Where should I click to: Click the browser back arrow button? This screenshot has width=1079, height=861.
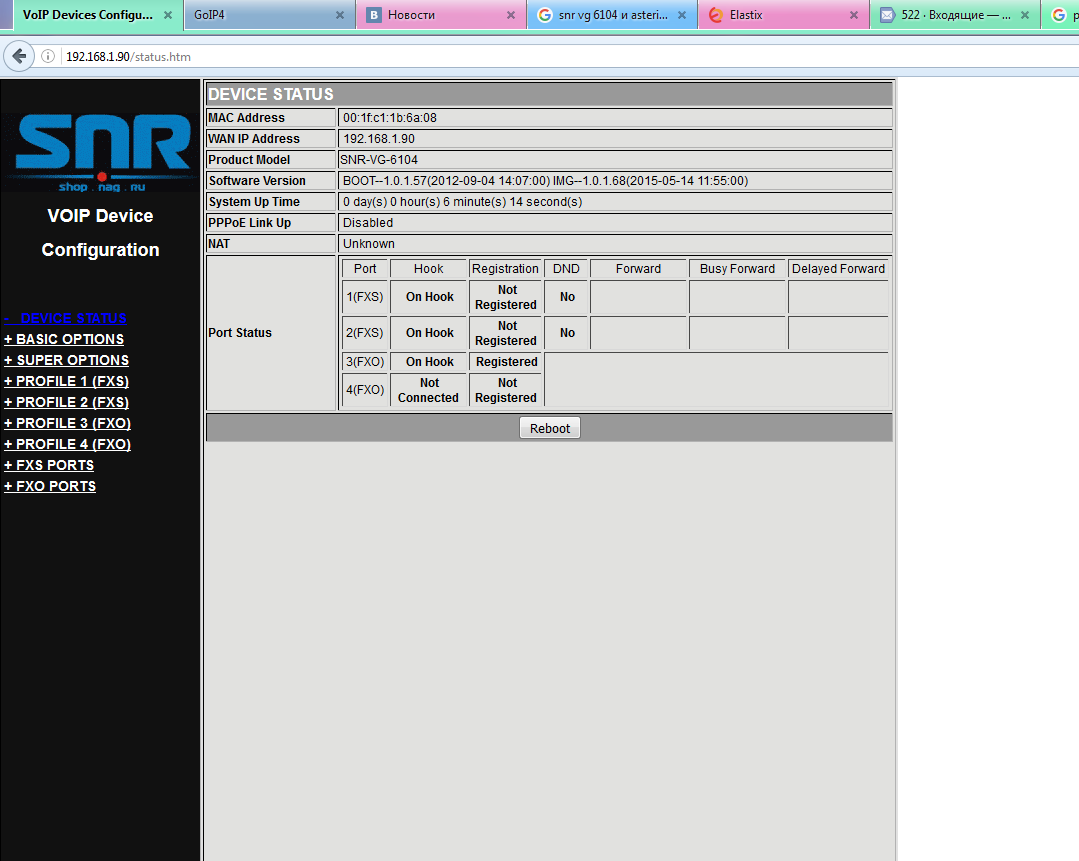[x=19, y=56]
